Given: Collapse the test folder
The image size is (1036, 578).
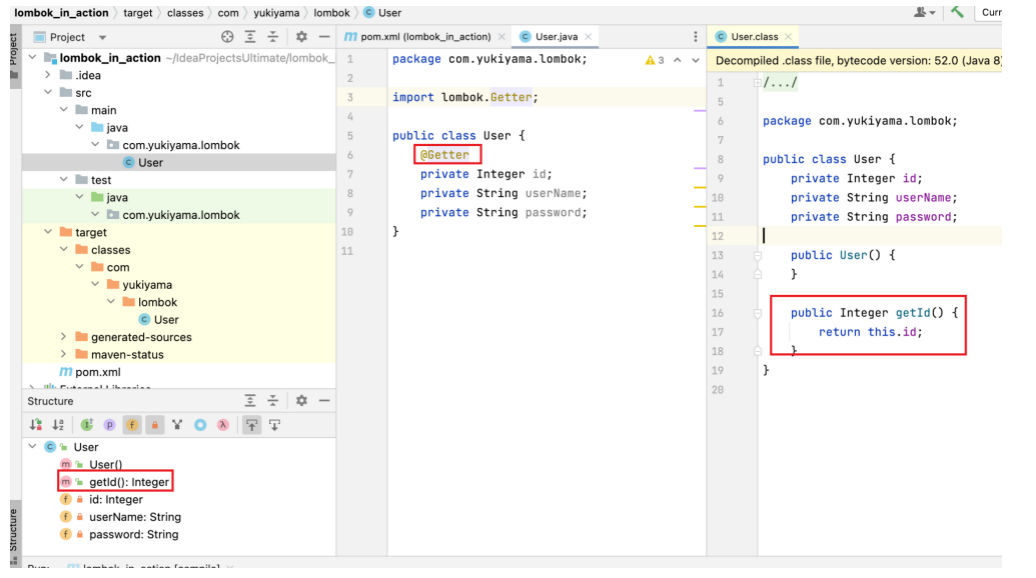Looking at the screenshot, I should pyautogui.click(x=63, y=180).
